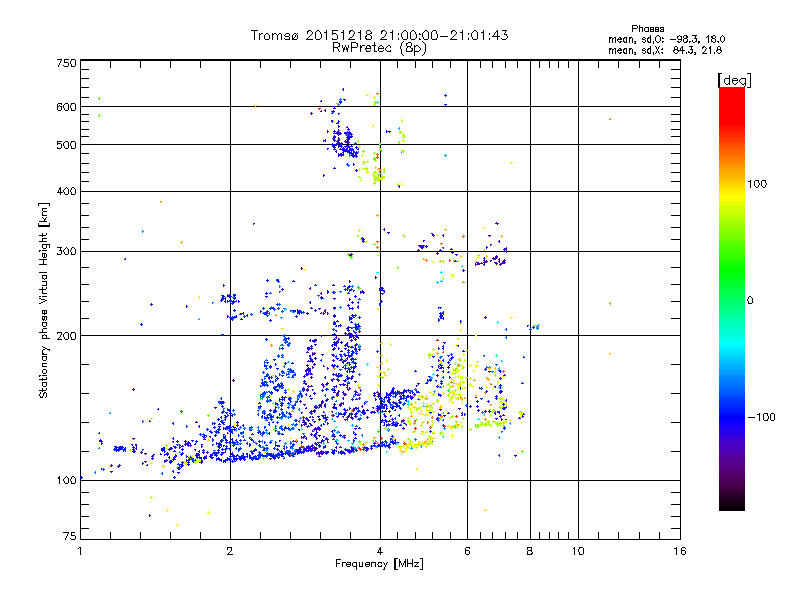The image size is (800, 600).
Task: Click the x-axis tick label '8'
Action: [530, 551]
